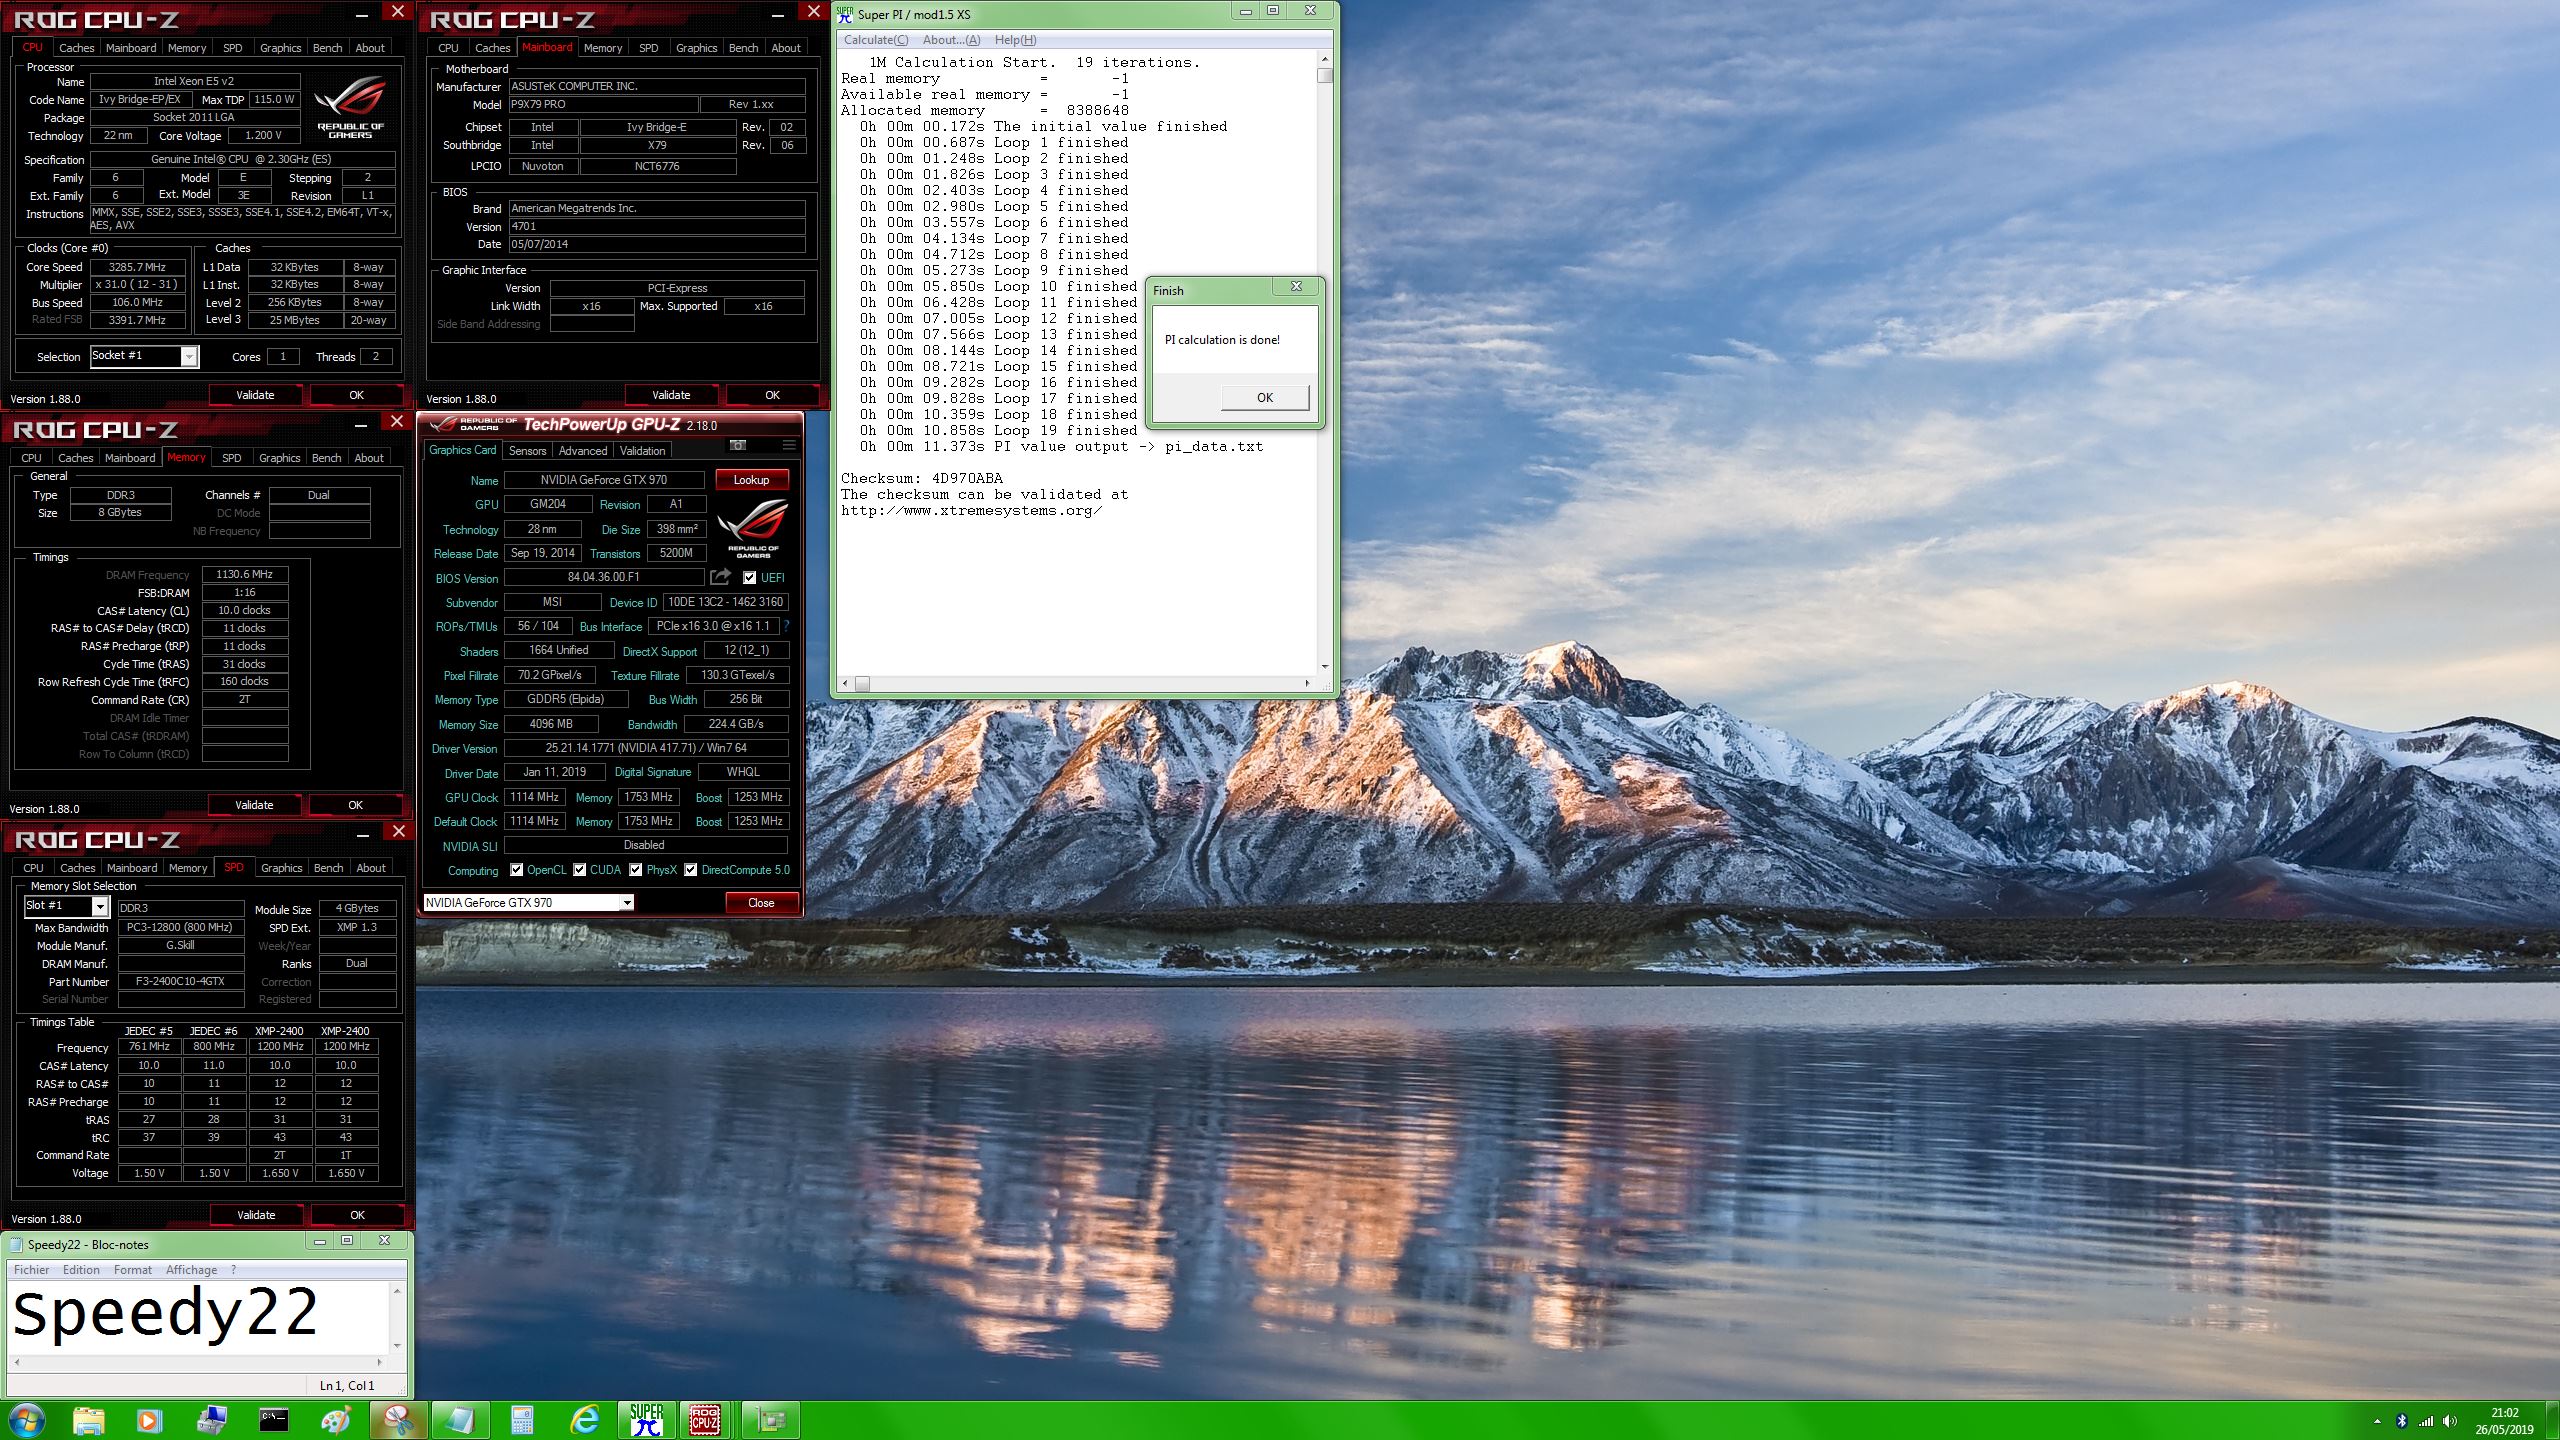
Task: Switch to Validation tab in GPU-Z
Action: click(642, 451)
